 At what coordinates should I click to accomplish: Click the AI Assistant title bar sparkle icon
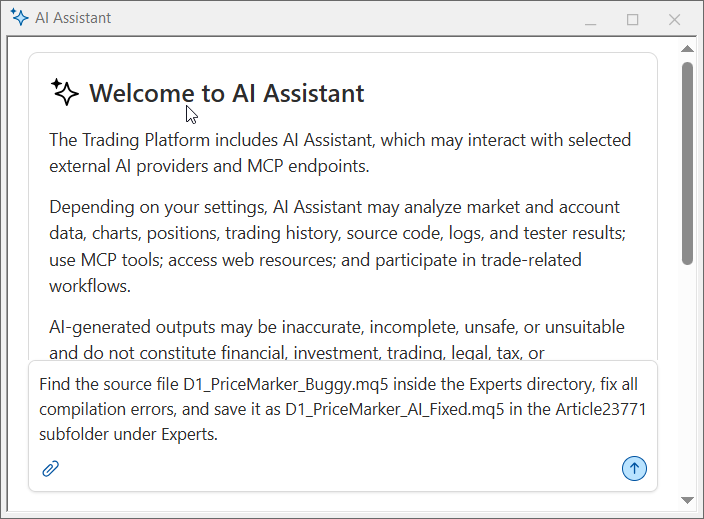pyautogui.click(x=19, y=17)
